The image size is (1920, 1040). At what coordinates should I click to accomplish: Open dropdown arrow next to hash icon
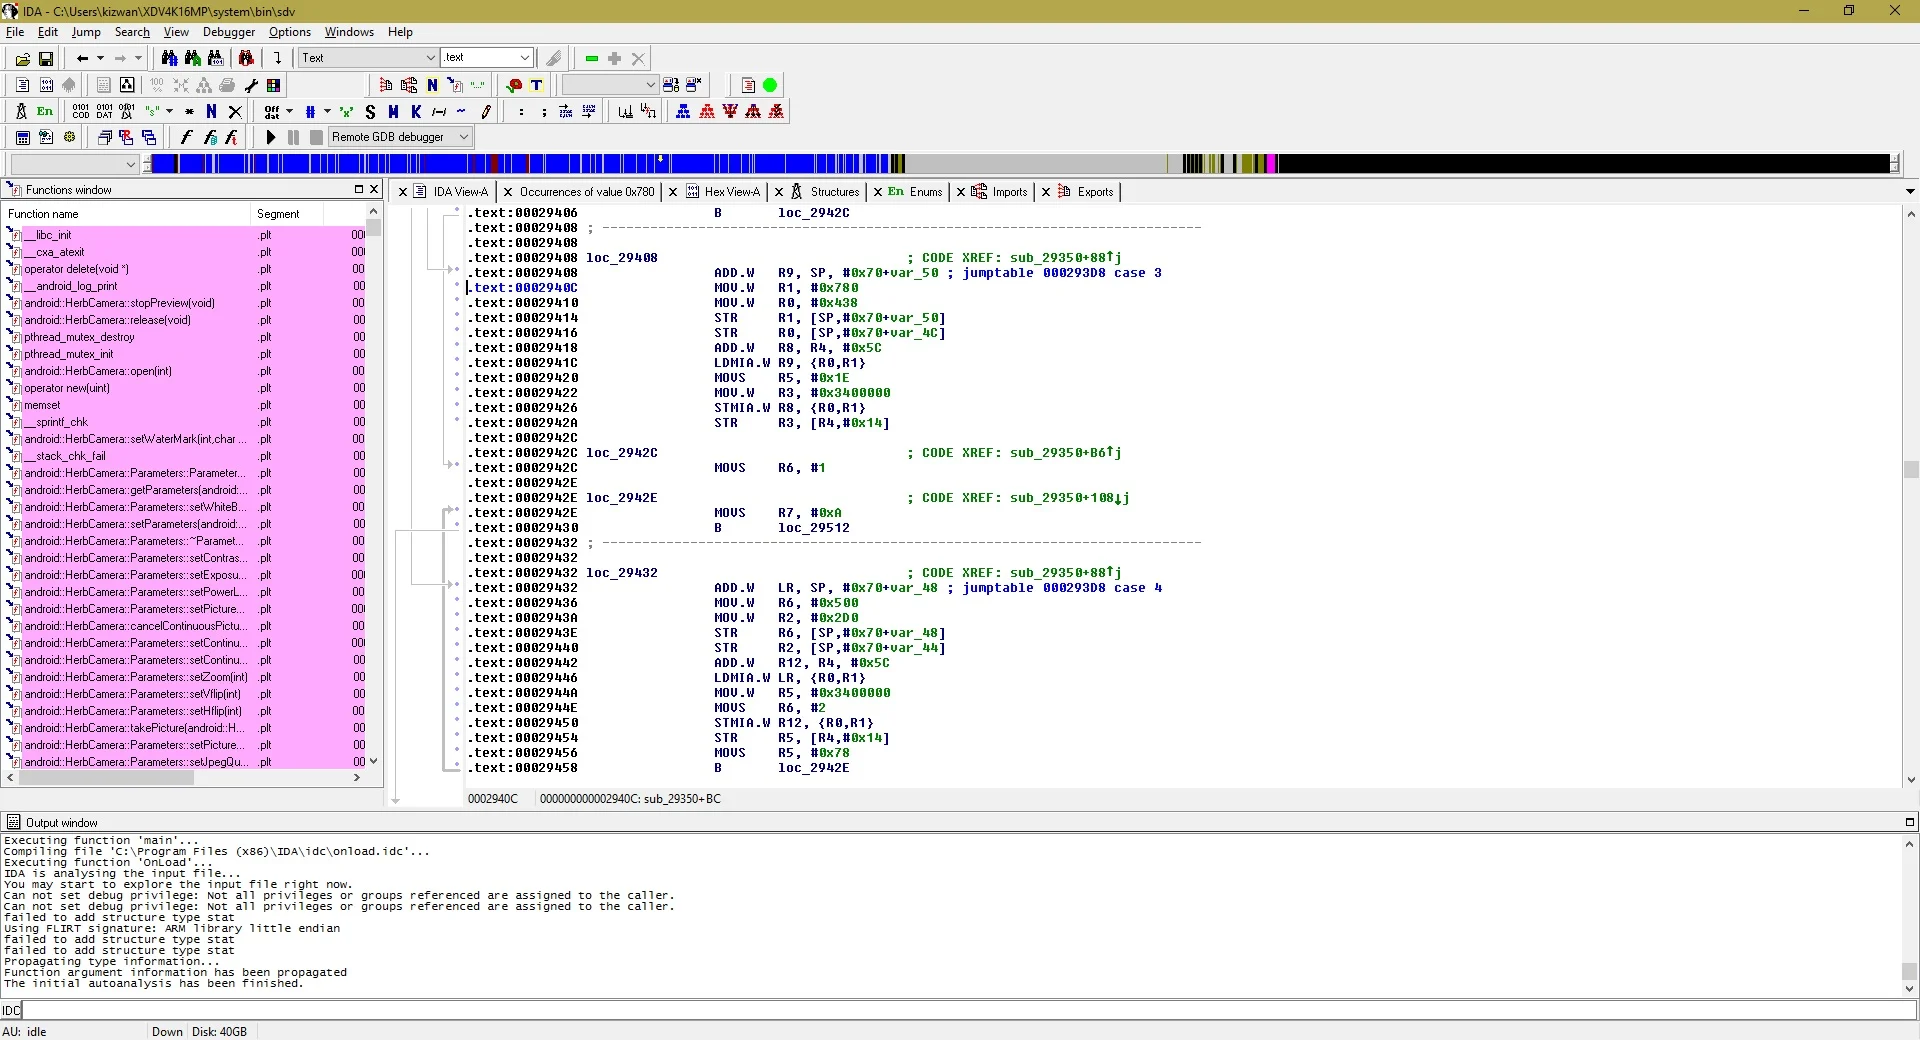327,111
